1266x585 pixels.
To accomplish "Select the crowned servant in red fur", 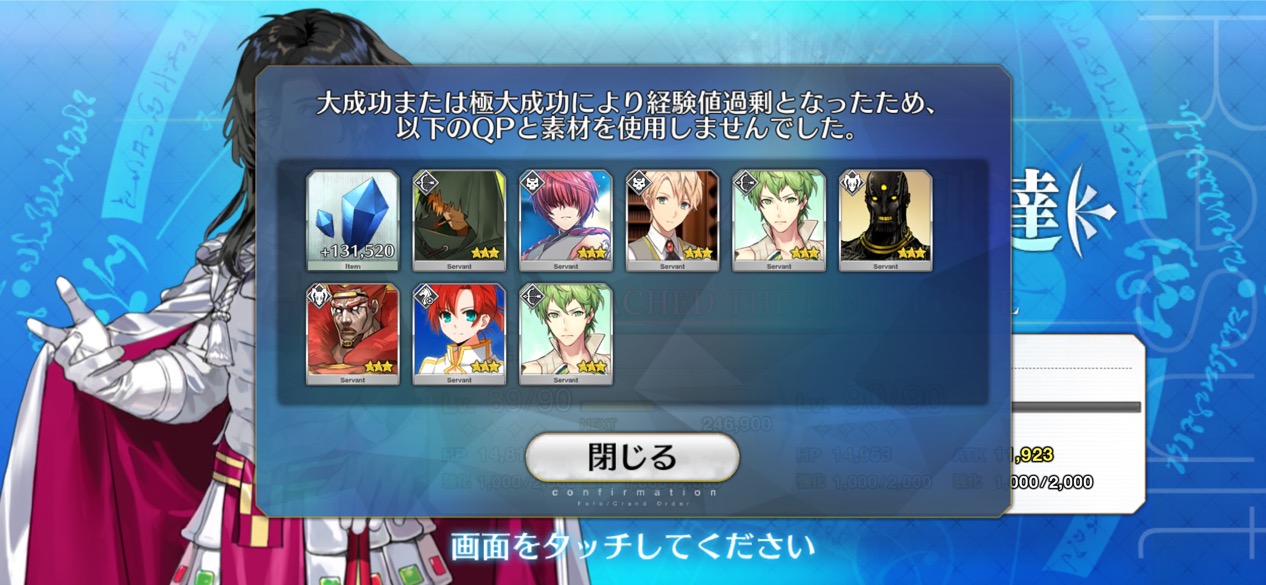I will point(353,334).
